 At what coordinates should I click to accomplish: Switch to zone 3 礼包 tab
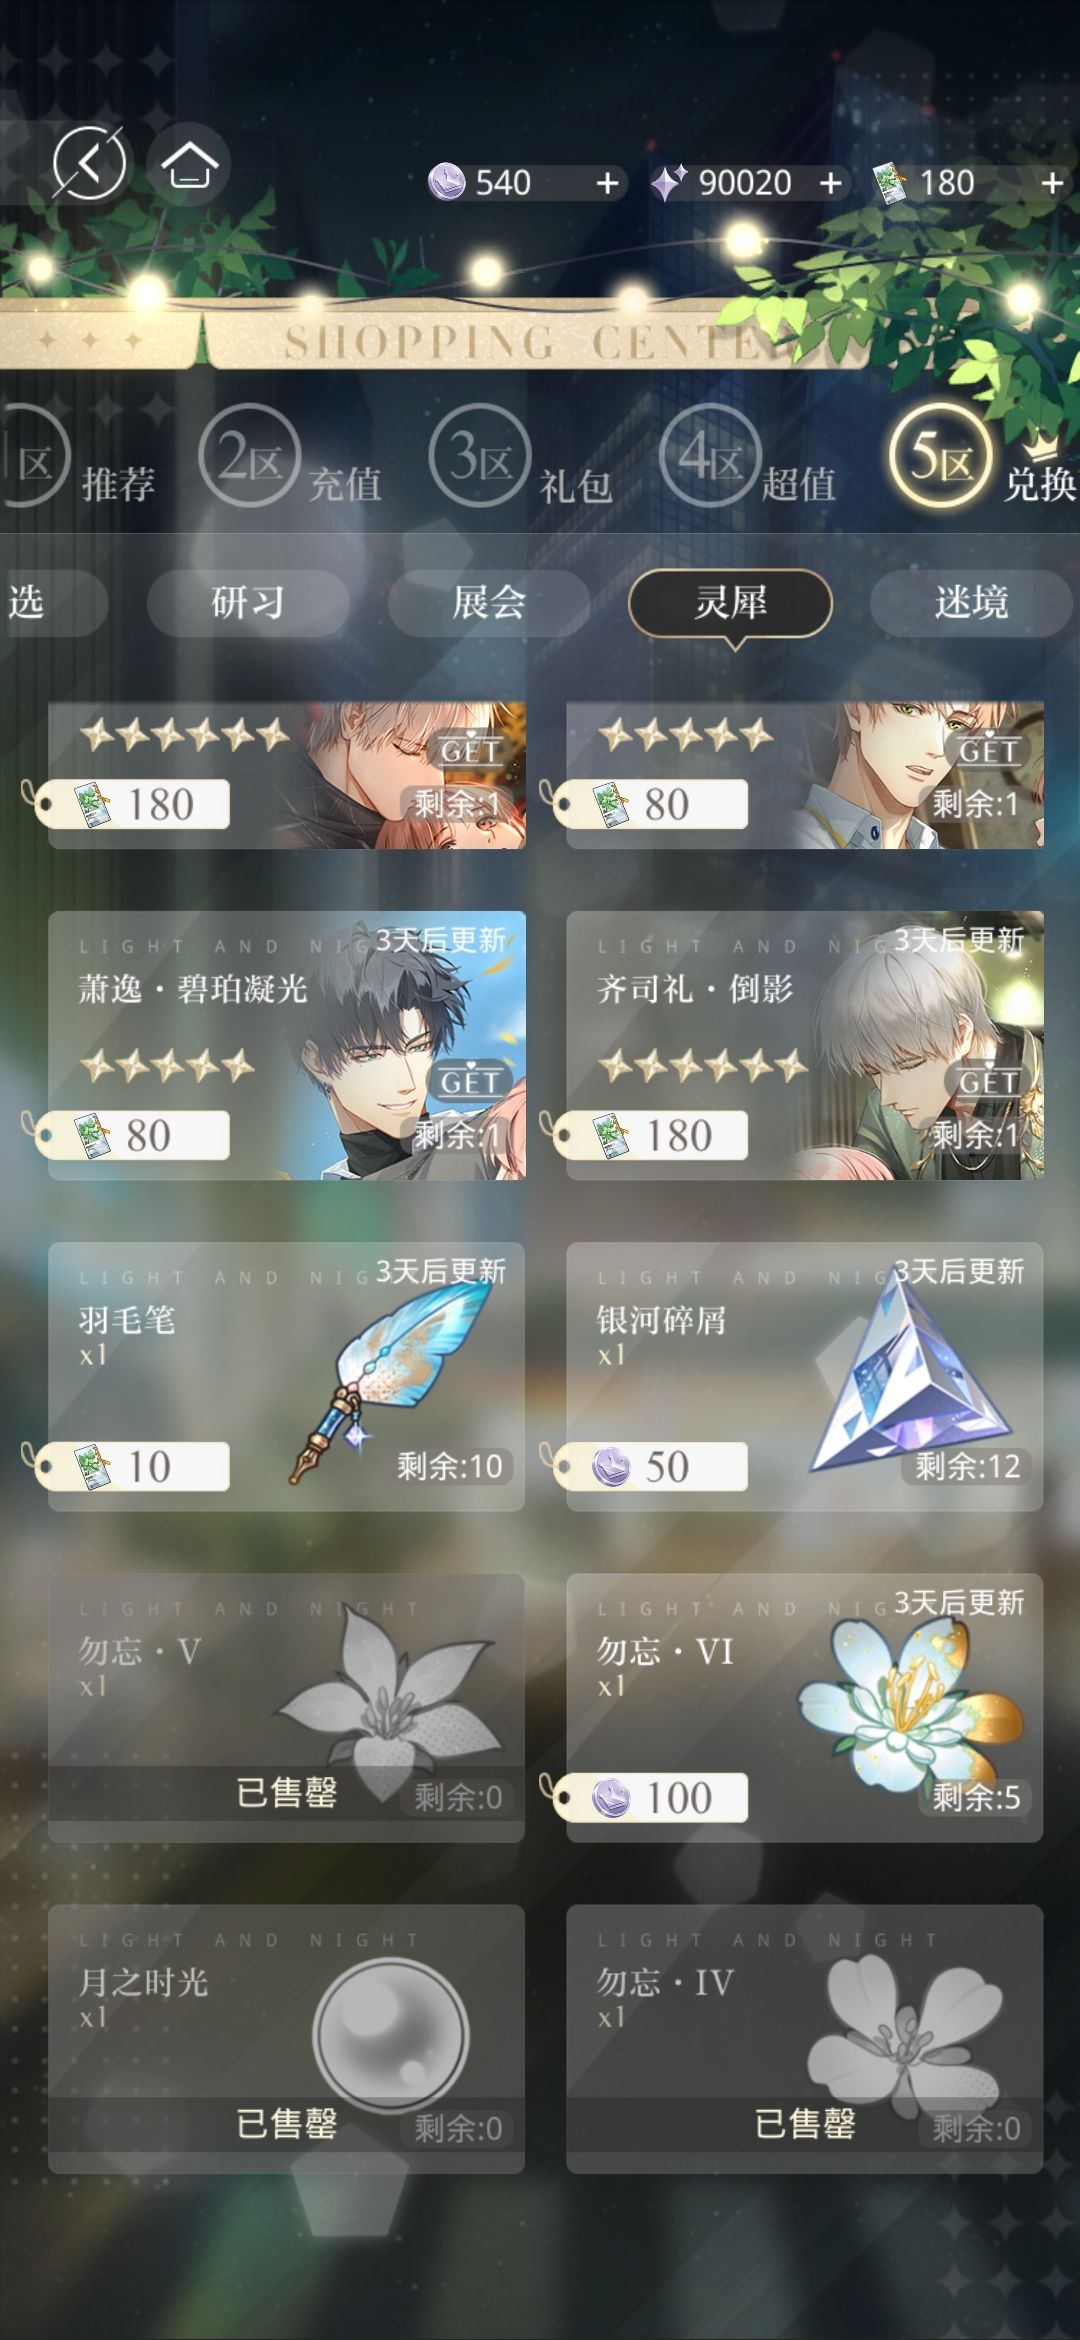[520, 460]
